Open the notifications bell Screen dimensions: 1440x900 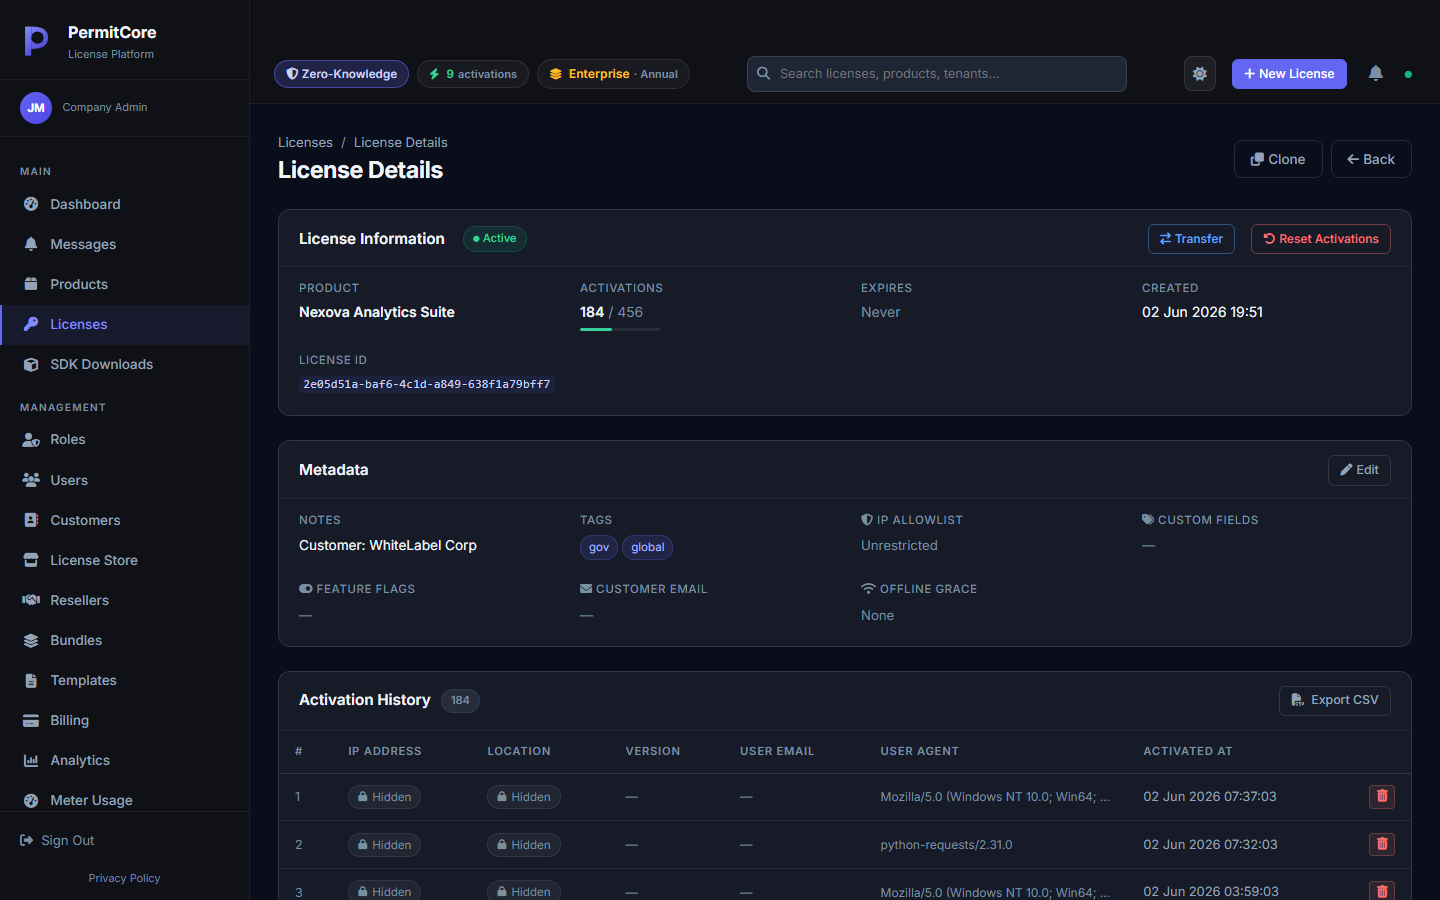pos(1376,73)
